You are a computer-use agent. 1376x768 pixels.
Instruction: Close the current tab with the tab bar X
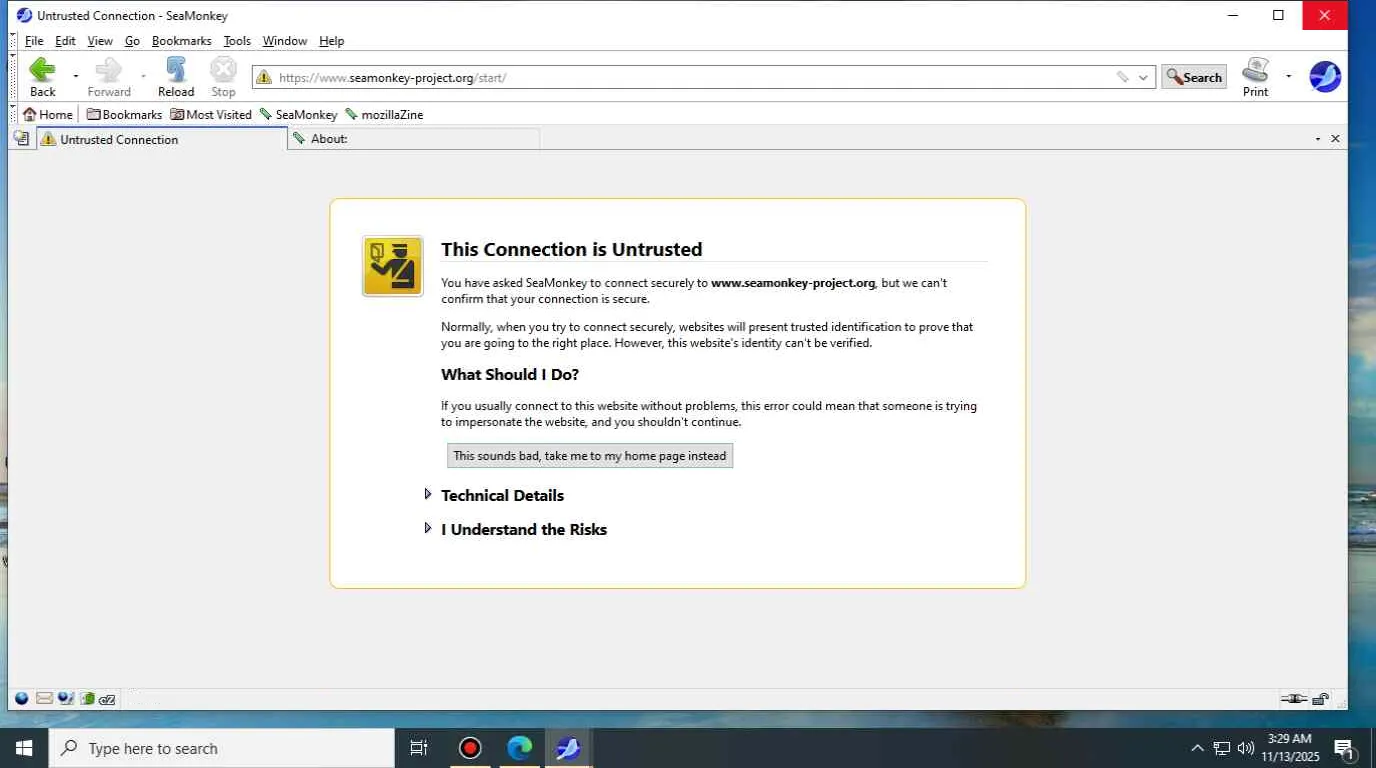click(x=1335, y=139)
